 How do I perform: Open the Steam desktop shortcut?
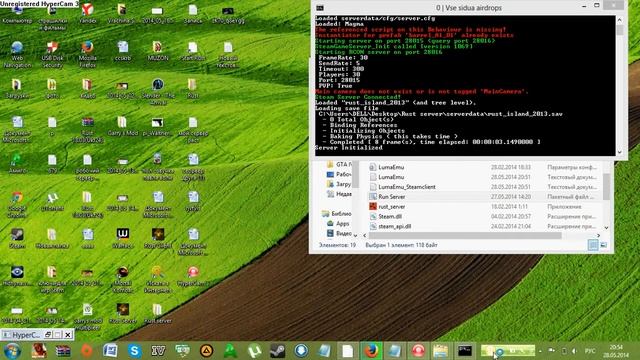tap(17, 239)
